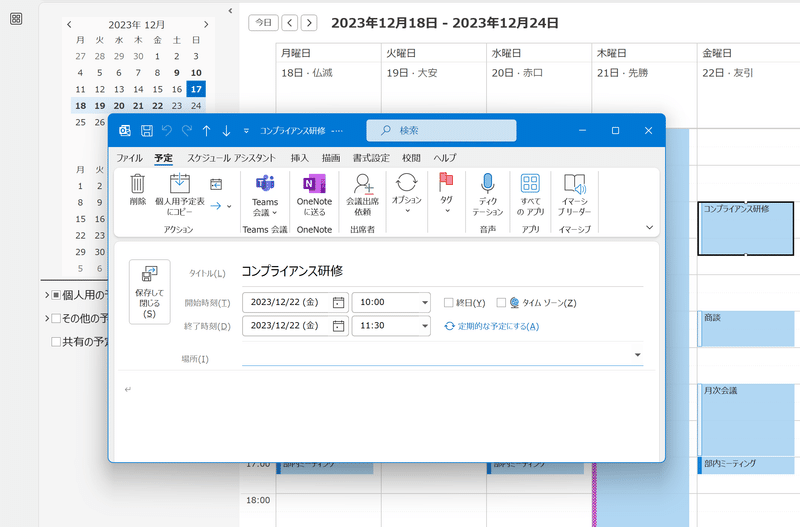The image size is (800, 527).
Task: Toggle 個人用の予定表 checkbox in folder pane
Action: coord(57,295)
